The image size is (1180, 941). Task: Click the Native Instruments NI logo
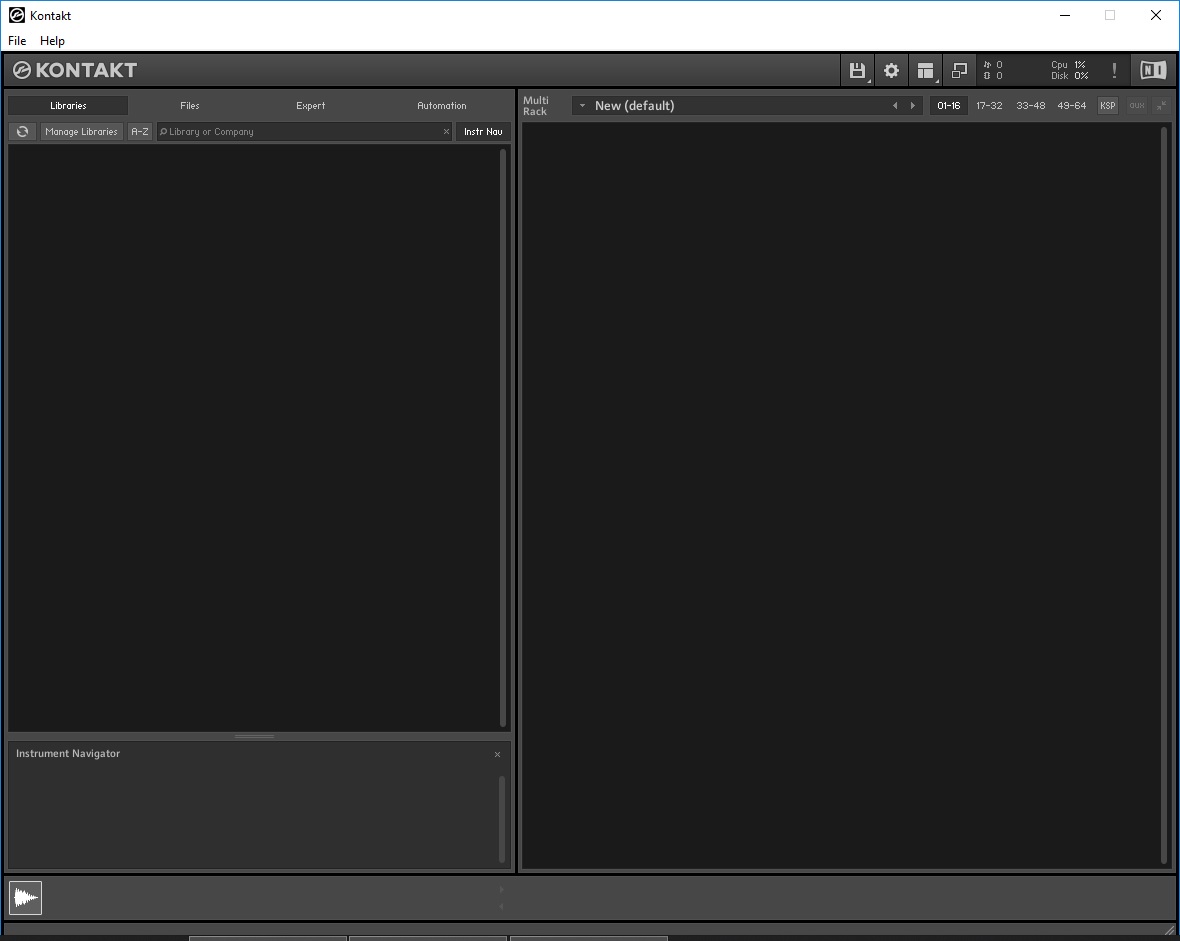pyautogui.click(x=1153, y=70)
